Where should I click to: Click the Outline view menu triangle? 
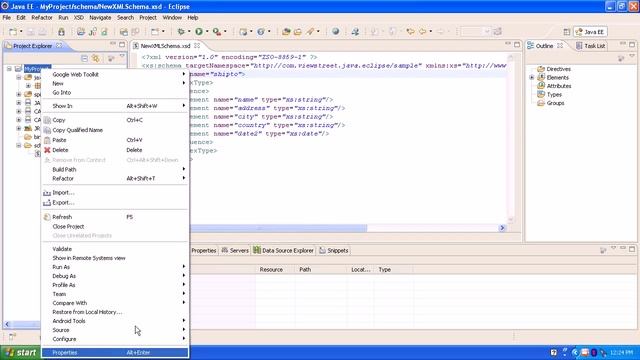632,56
